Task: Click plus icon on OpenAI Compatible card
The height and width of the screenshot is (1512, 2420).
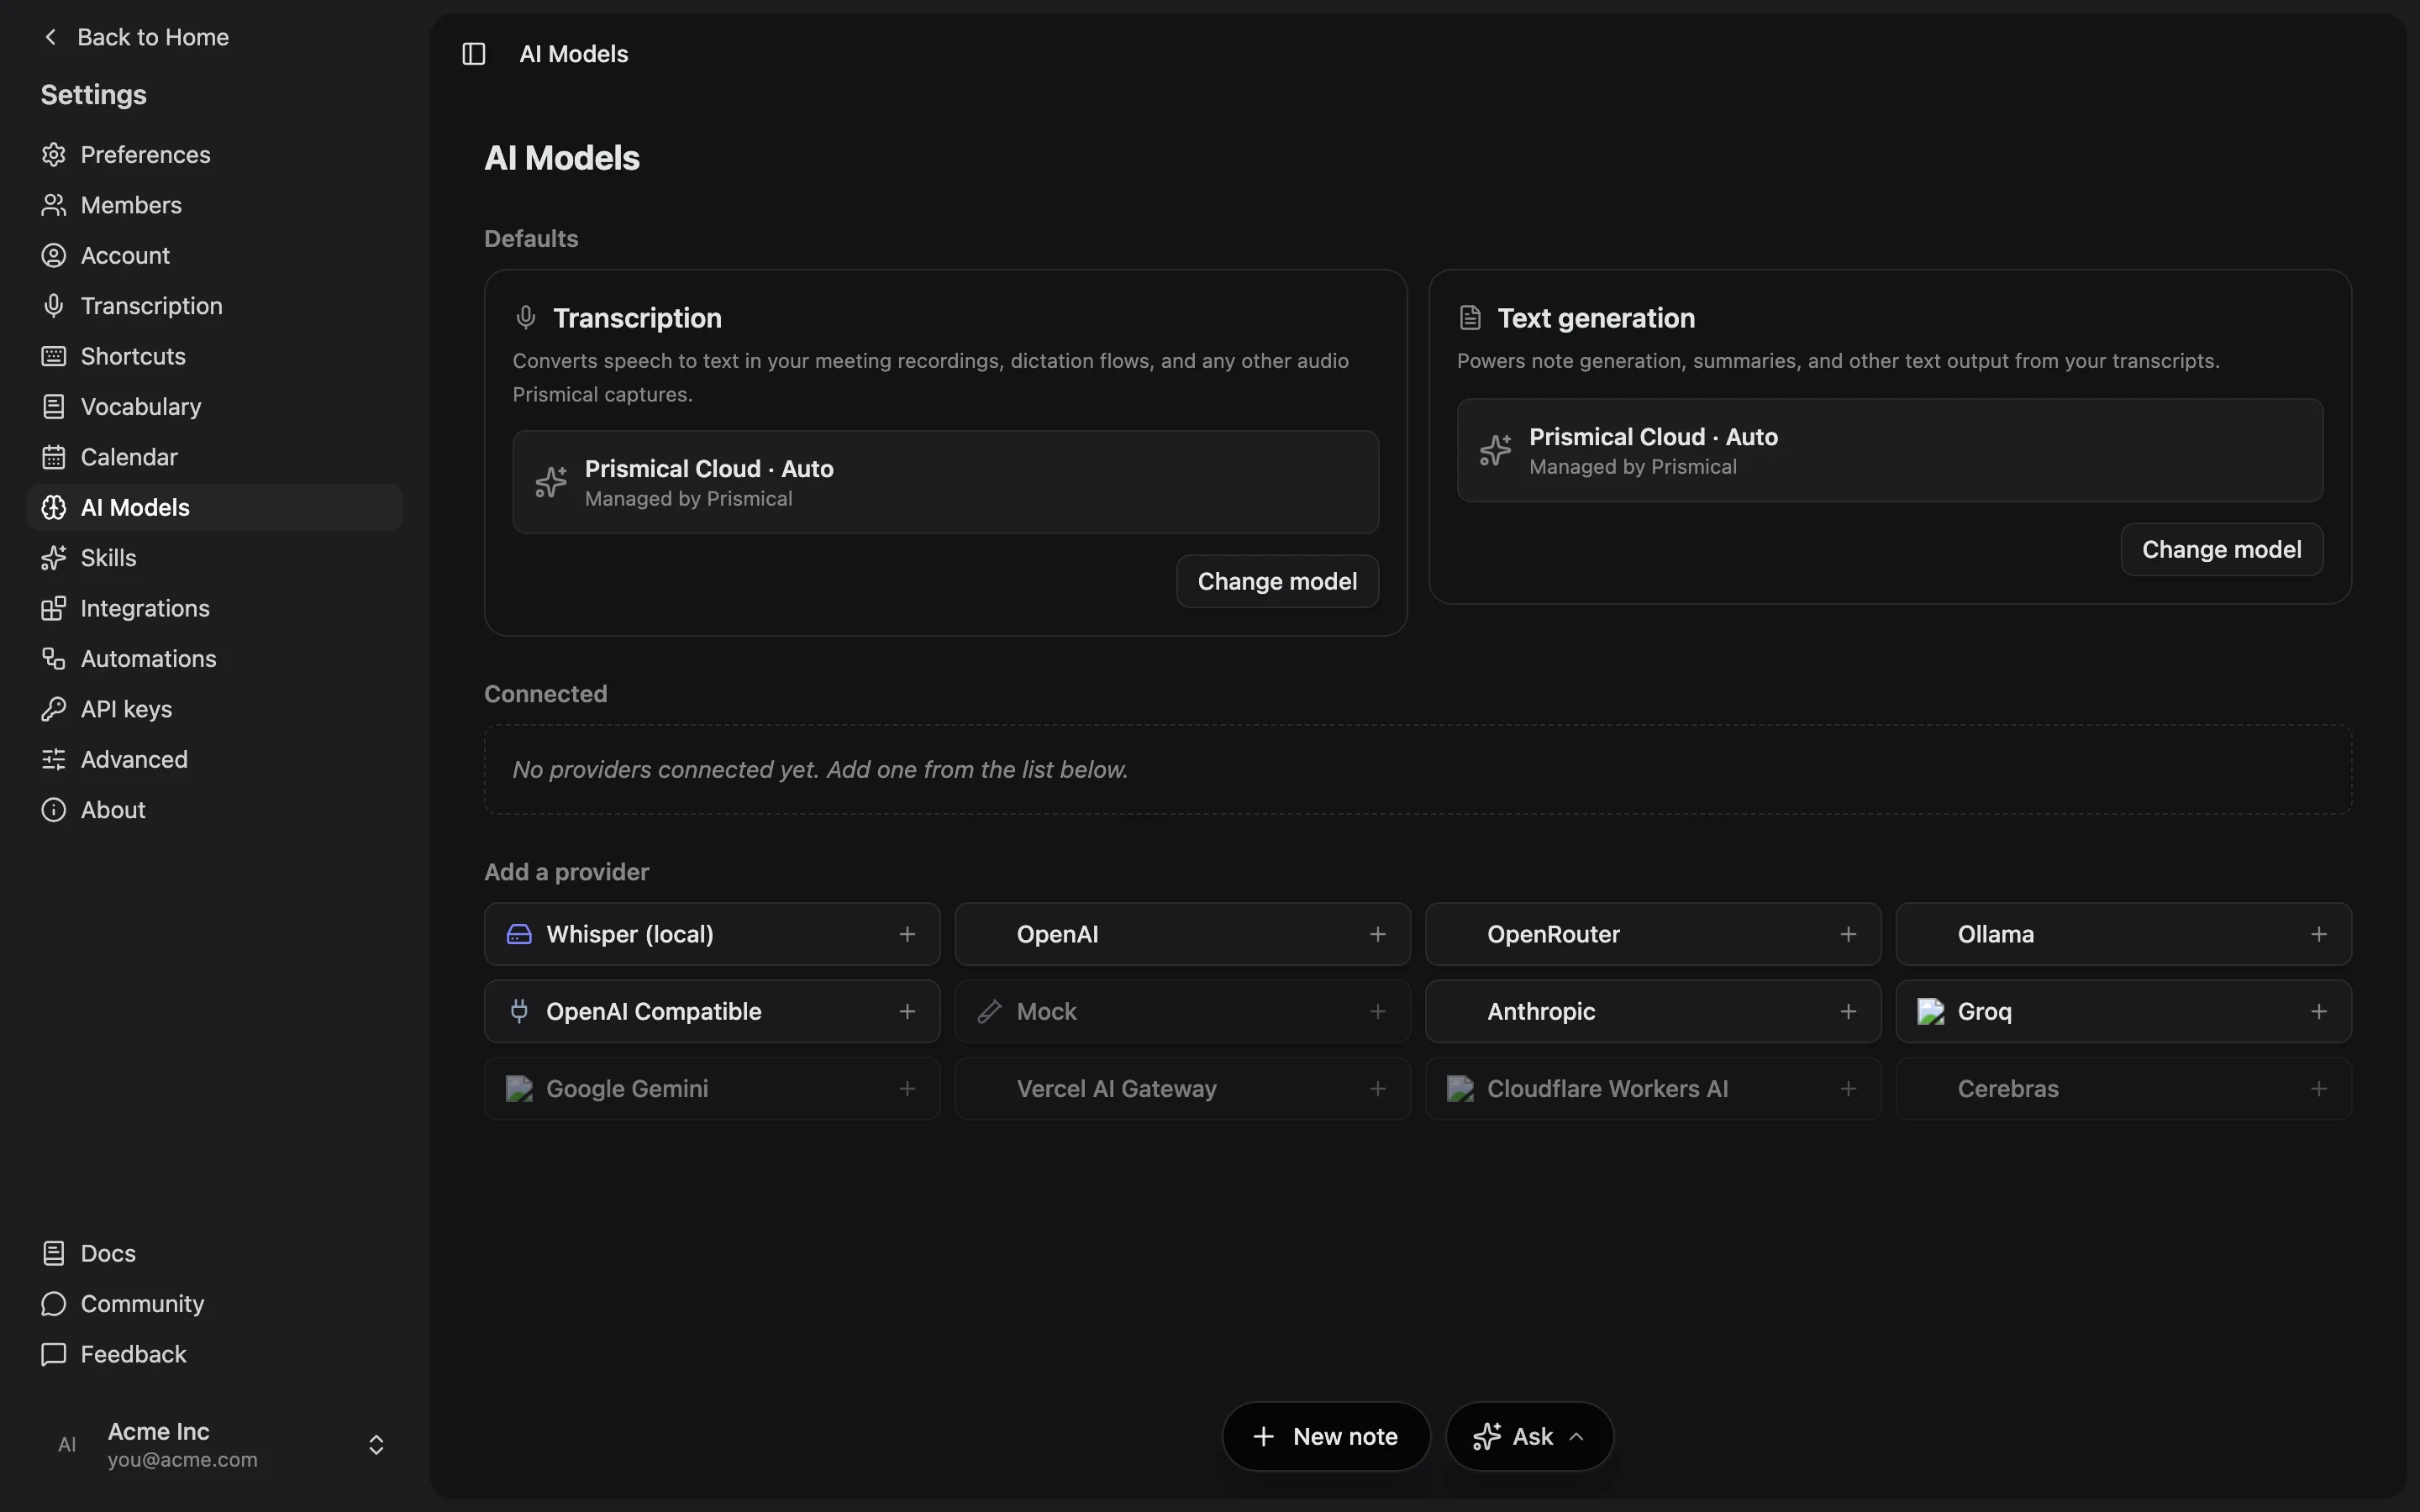Action: click(907, 1011)
